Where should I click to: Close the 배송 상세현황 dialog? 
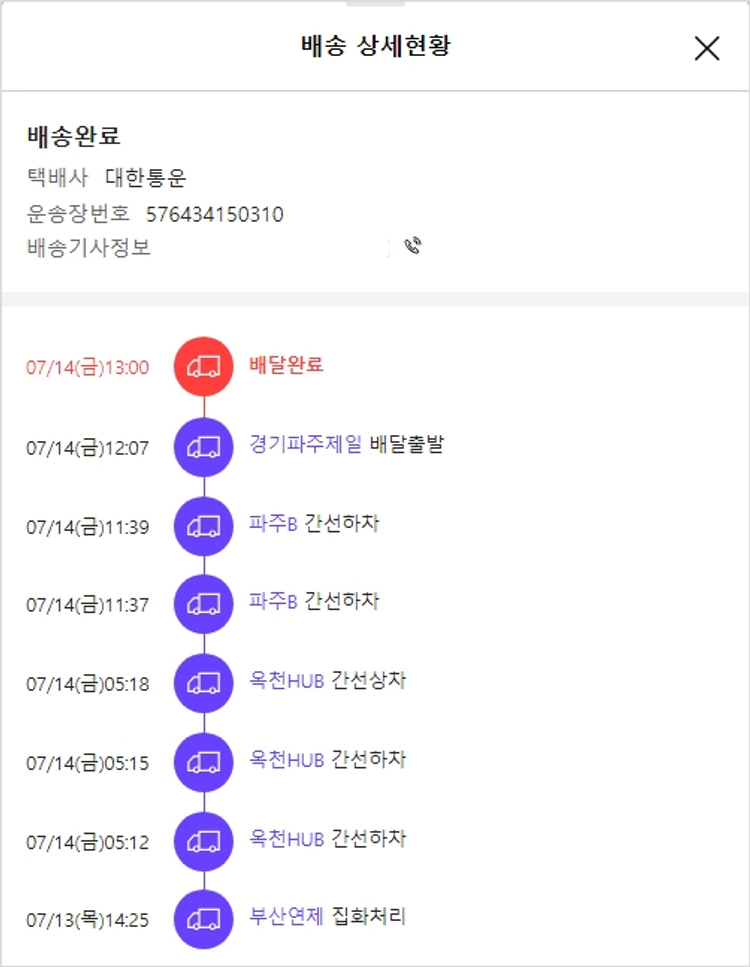click(x=707, y=48)
